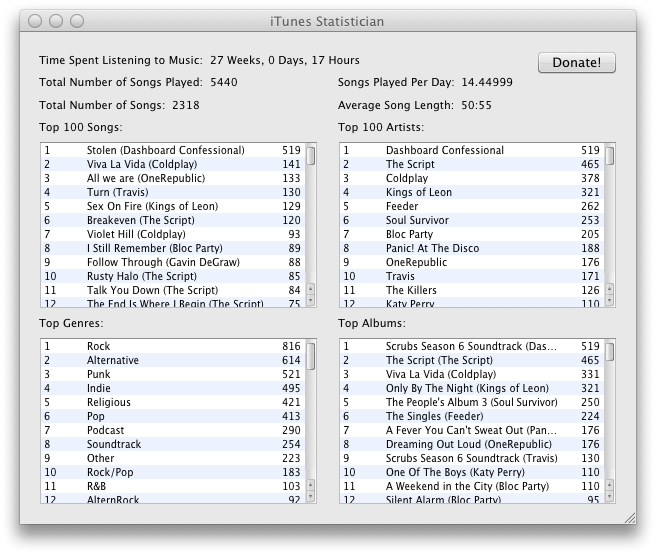
Task: Select the Alternative genre row
Action: [173, 360]
